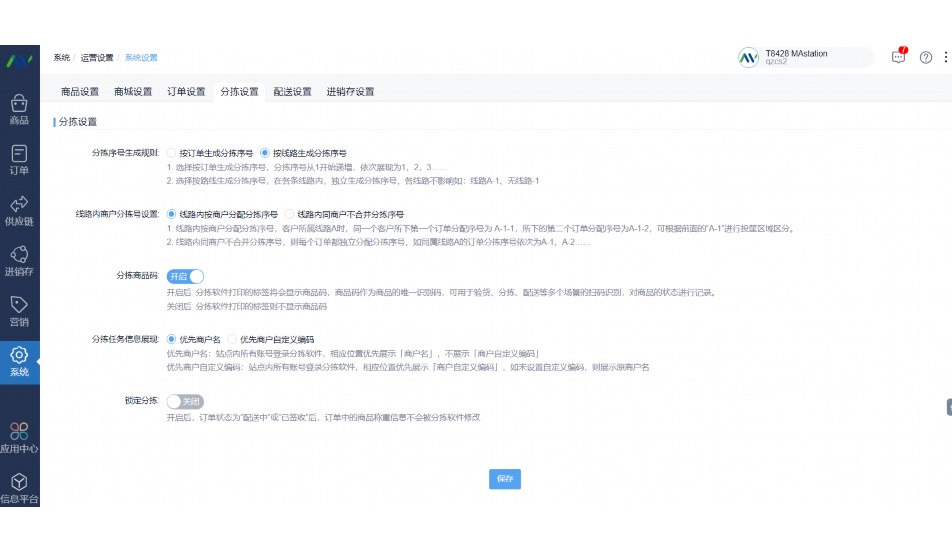Open 信息平台 information platform icon
Screen dimensions: 952x552
[19, 489]
